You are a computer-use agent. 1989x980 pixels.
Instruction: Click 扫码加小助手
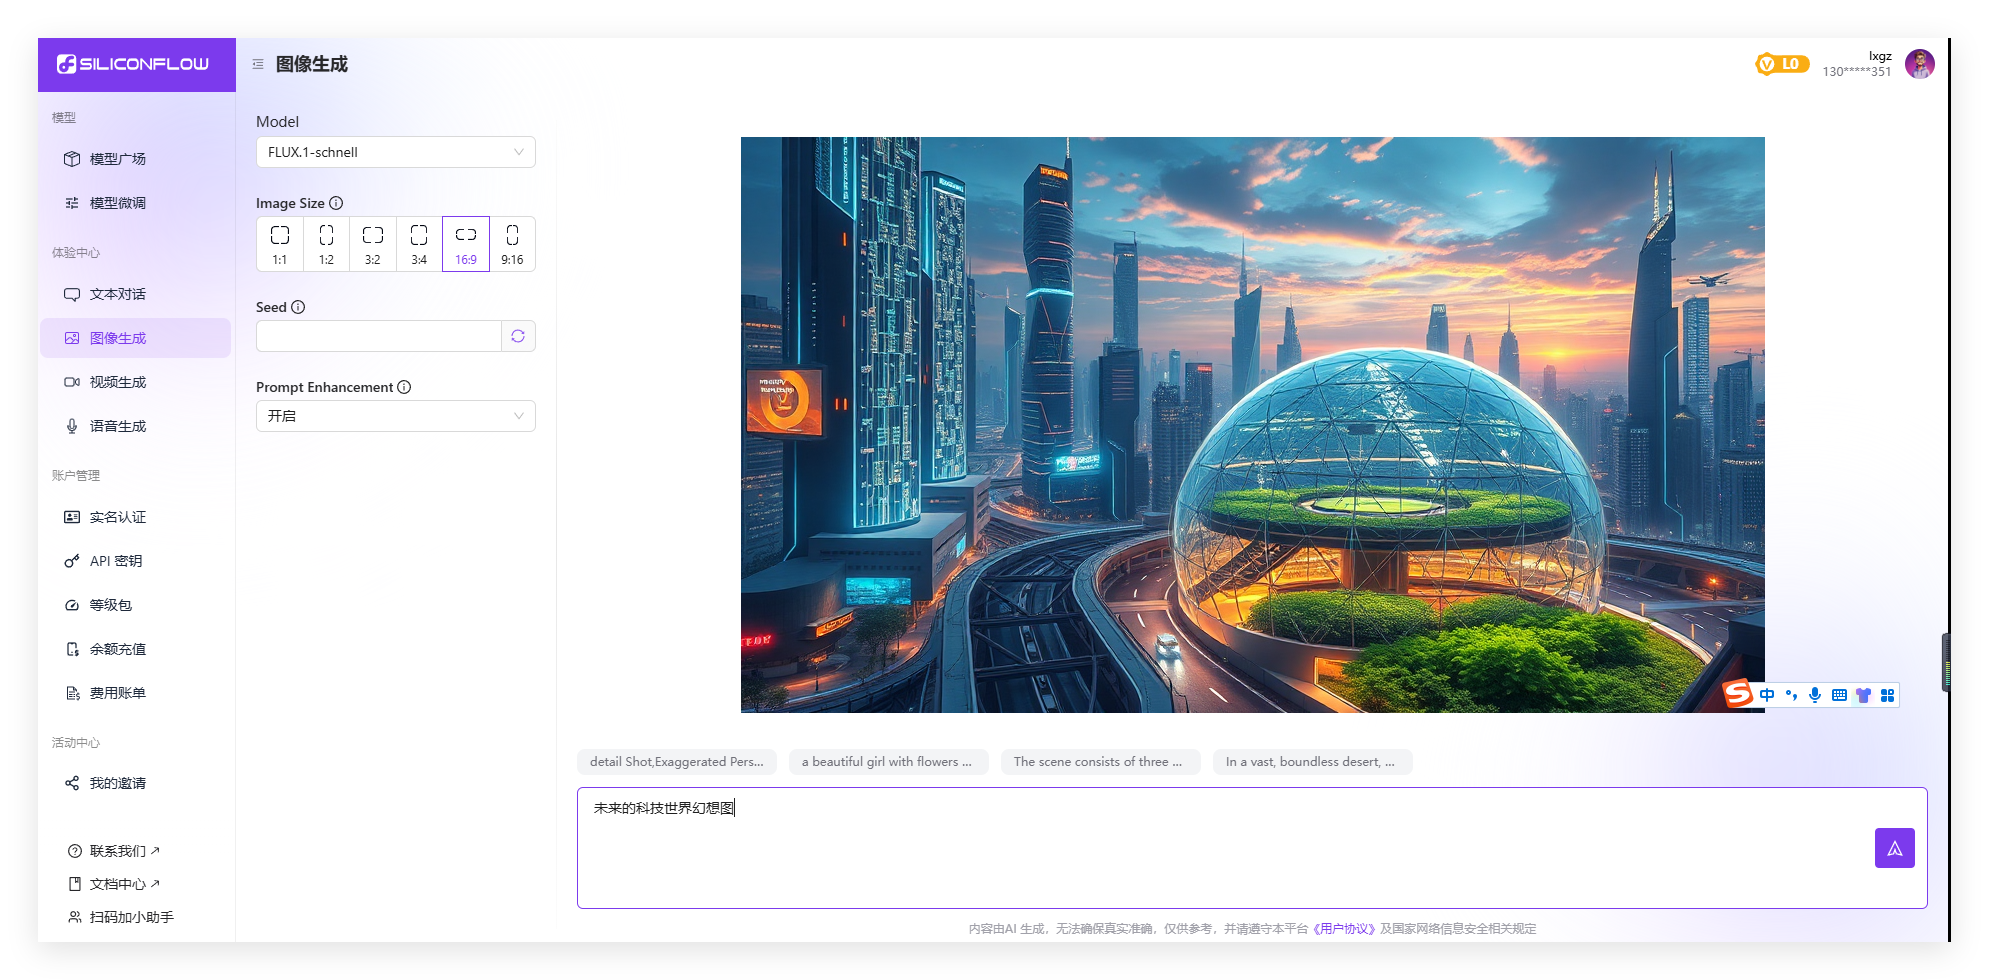coord(121,917)
